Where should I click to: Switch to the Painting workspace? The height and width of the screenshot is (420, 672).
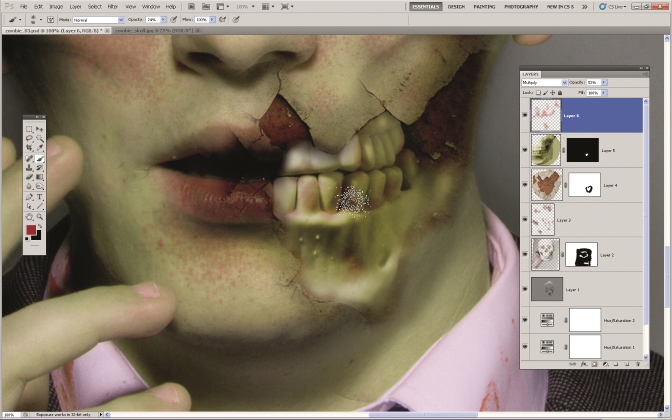pyautogui.click(x=484, y=6)
